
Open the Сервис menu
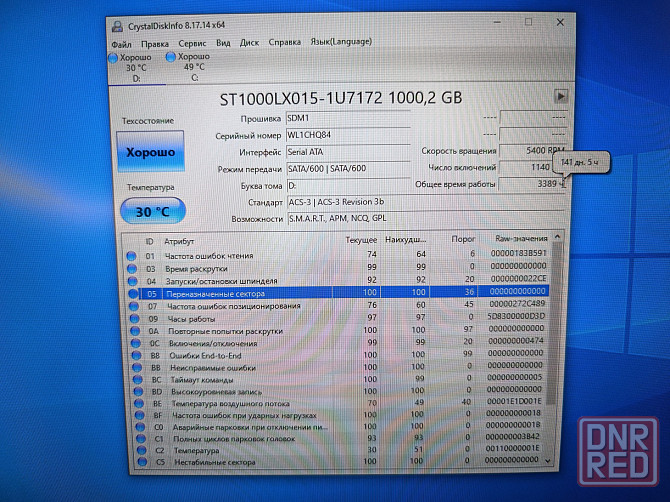click(x=192, y=43)
